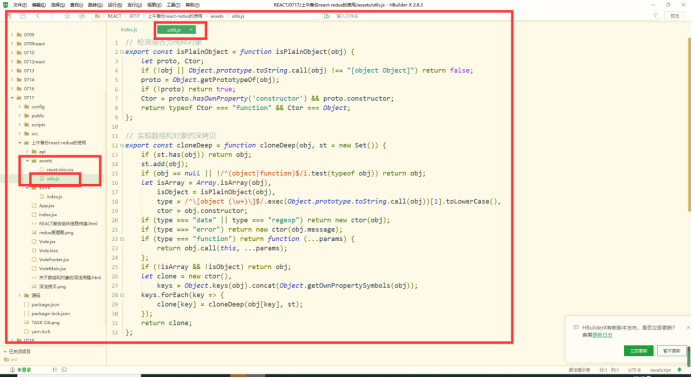
Task: Click the REACT segment in the breadcrumb
Action: coord(114,16)
